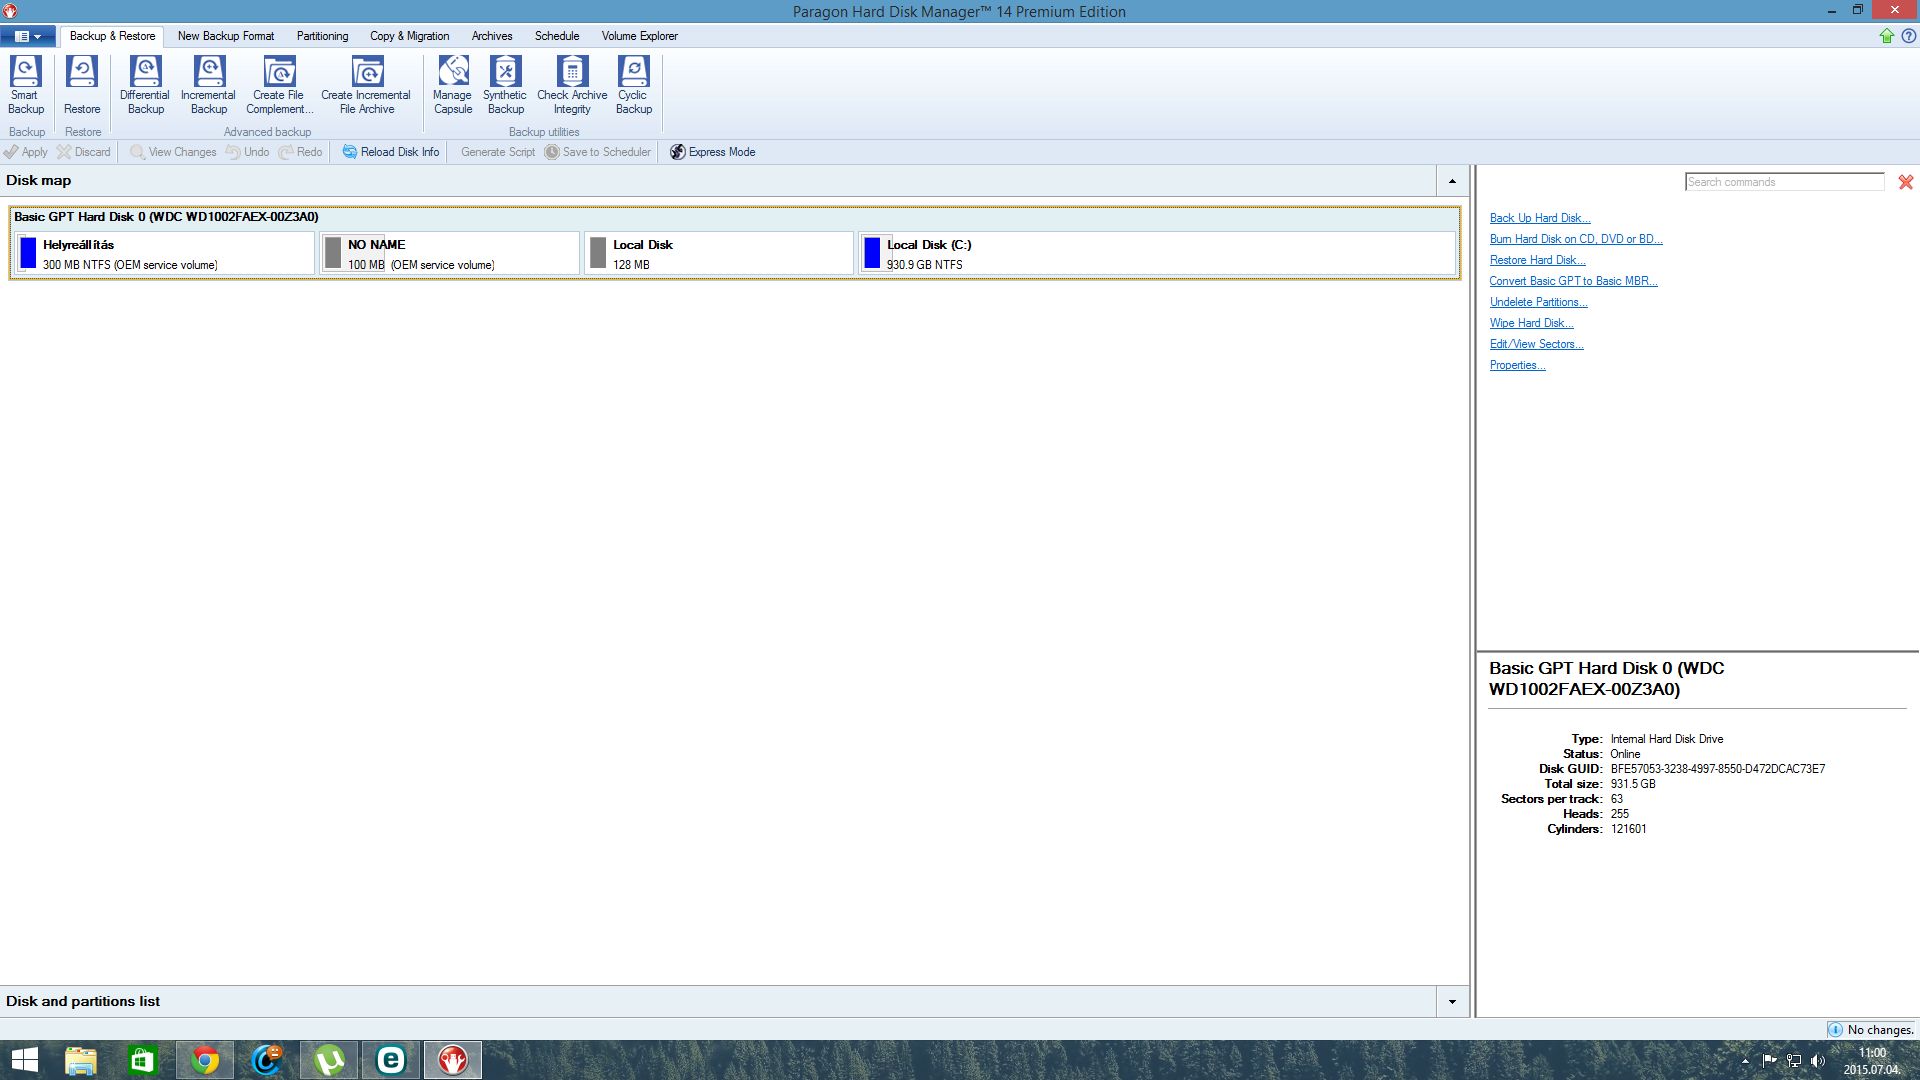Screen dimensions: 1920x1080
Task: Collapse the Disk map panel
Action: tap(1452, 181)
